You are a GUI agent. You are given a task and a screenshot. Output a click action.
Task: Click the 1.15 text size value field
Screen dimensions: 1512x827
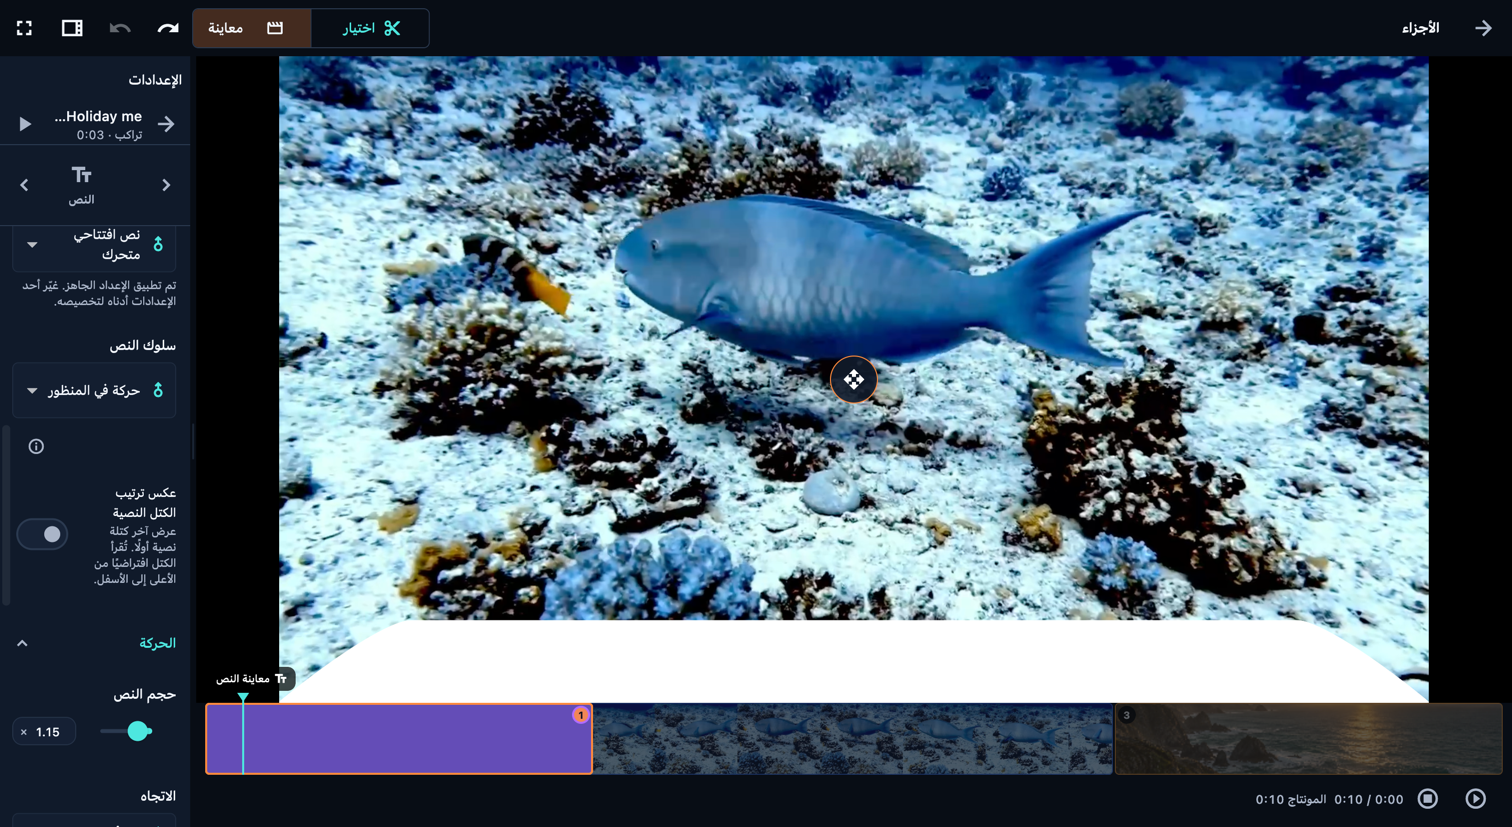coord(44,732)
